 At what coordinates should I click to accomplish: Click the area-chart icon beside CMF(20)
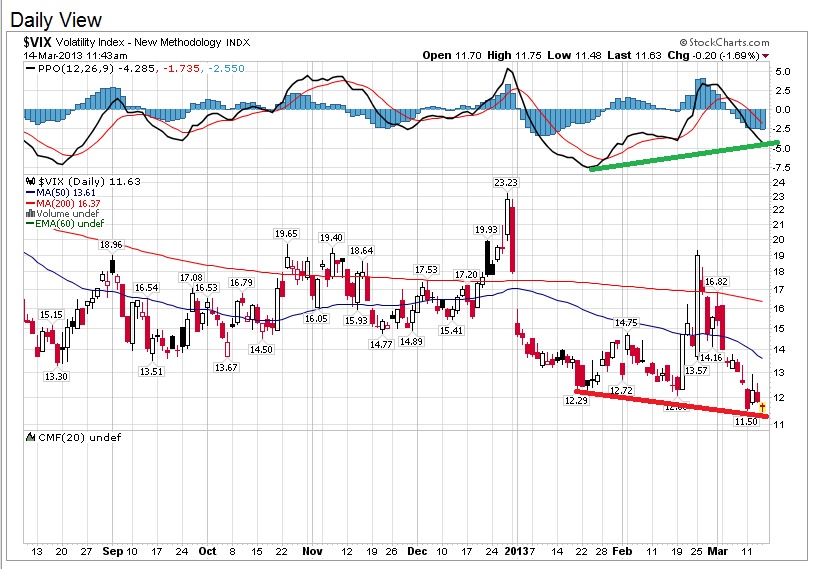click(x=30, y=437)
